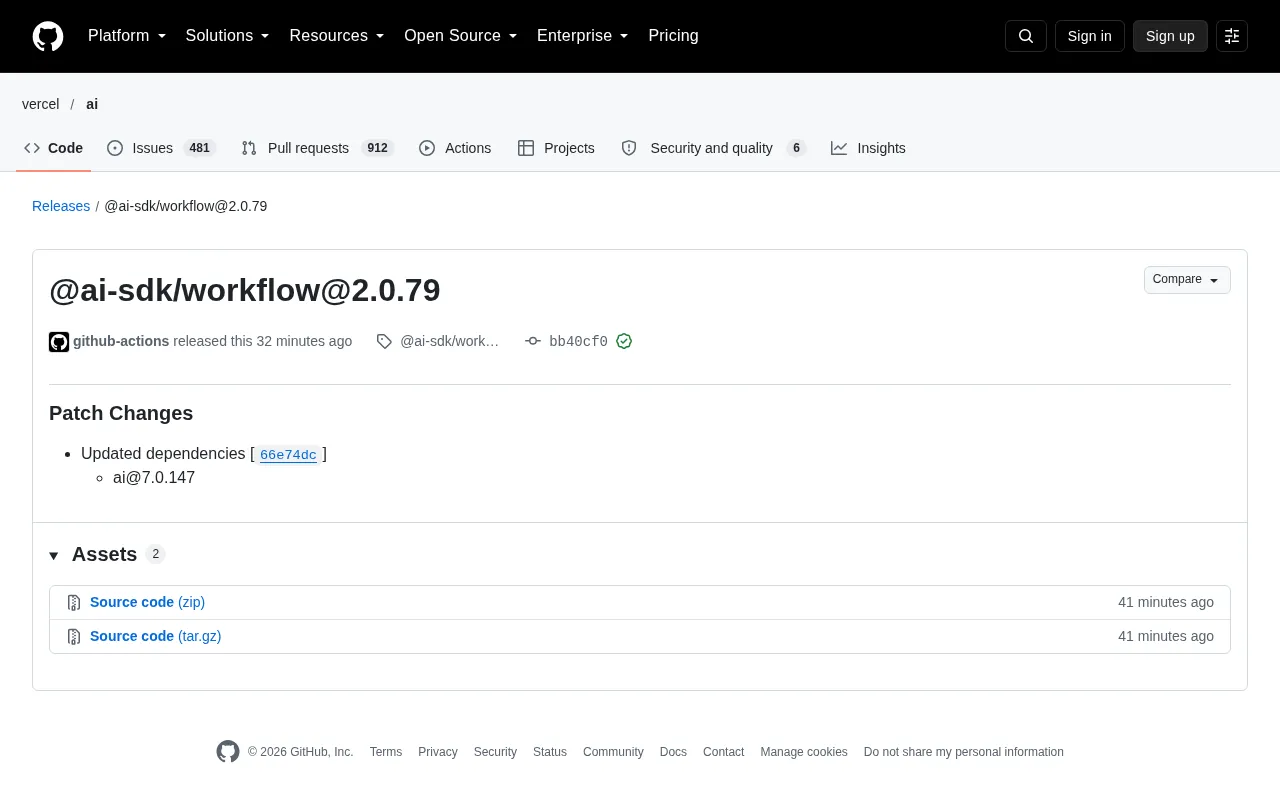Click the tag icon beside @ai-sdk/work…
1280x800 pixels.
(x=384, y=342)
